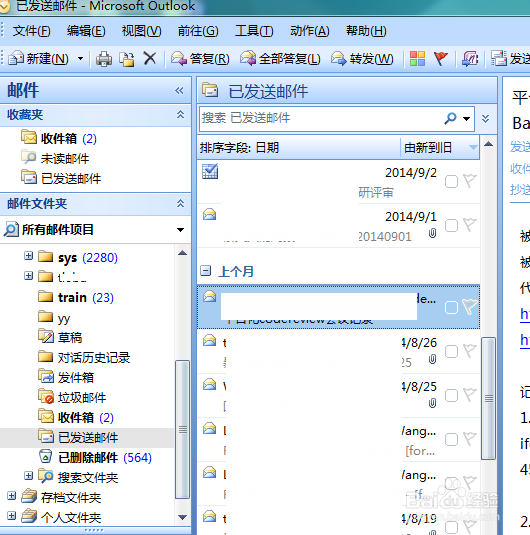Select 收件箱 (2) in favorites
The image size is (530, 535).
tap(59, 138)
